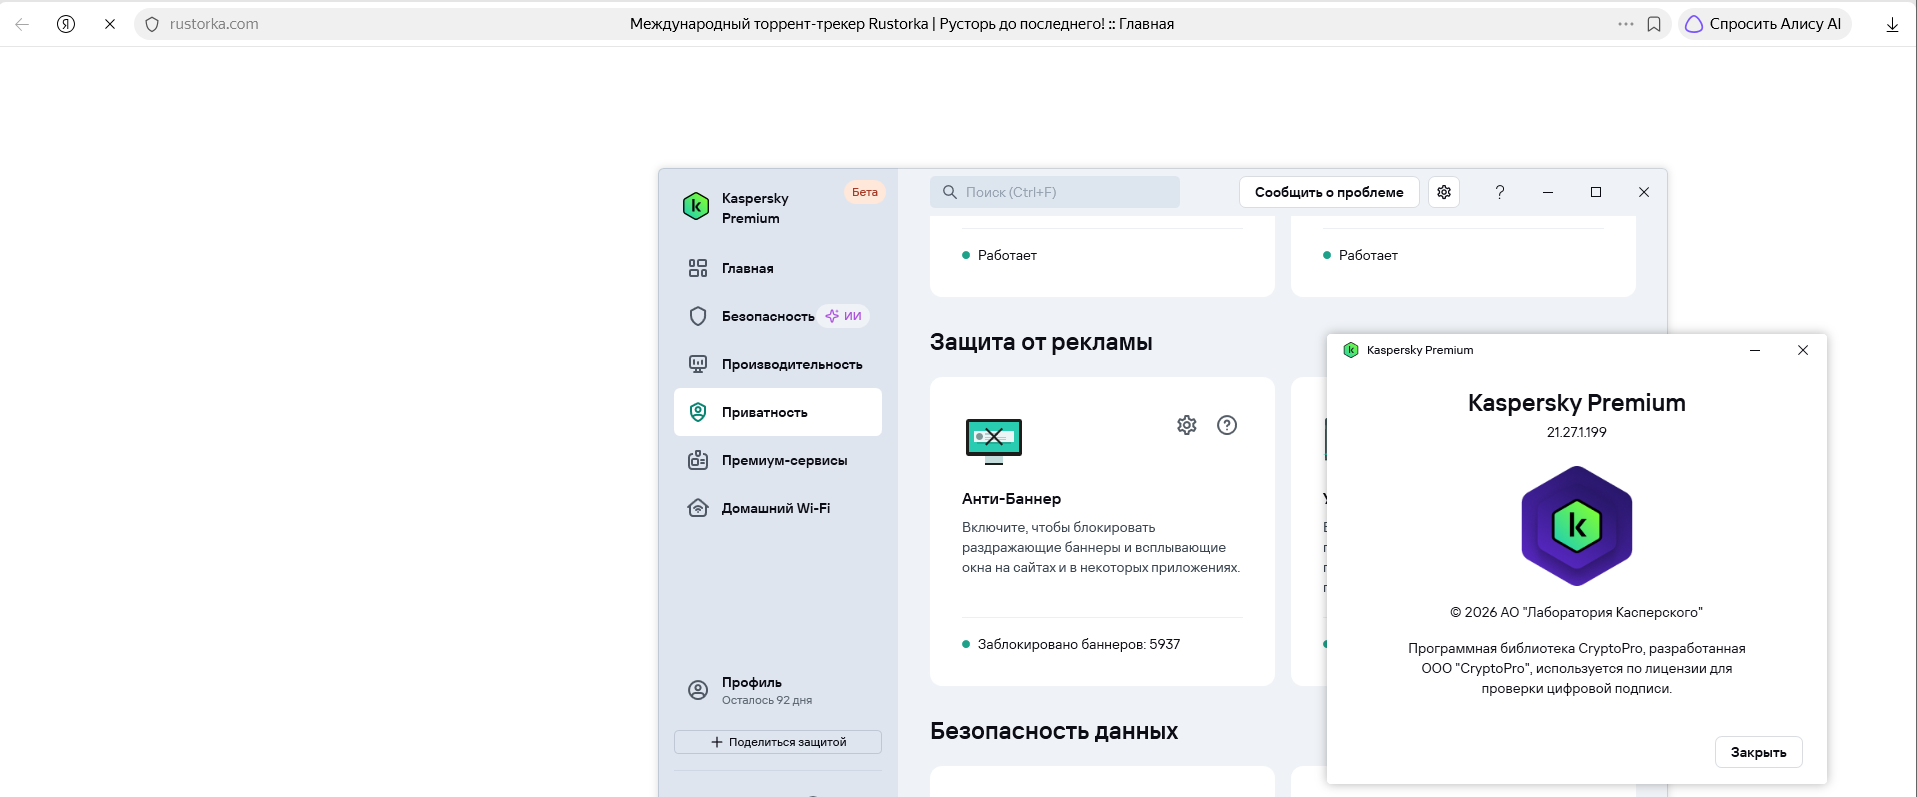Viewport: 1917px width, 797px height.
Task: Click the small Kaspersky icon in About dialog title bar
Action: pyautogui.click(x=1351, y=350)
